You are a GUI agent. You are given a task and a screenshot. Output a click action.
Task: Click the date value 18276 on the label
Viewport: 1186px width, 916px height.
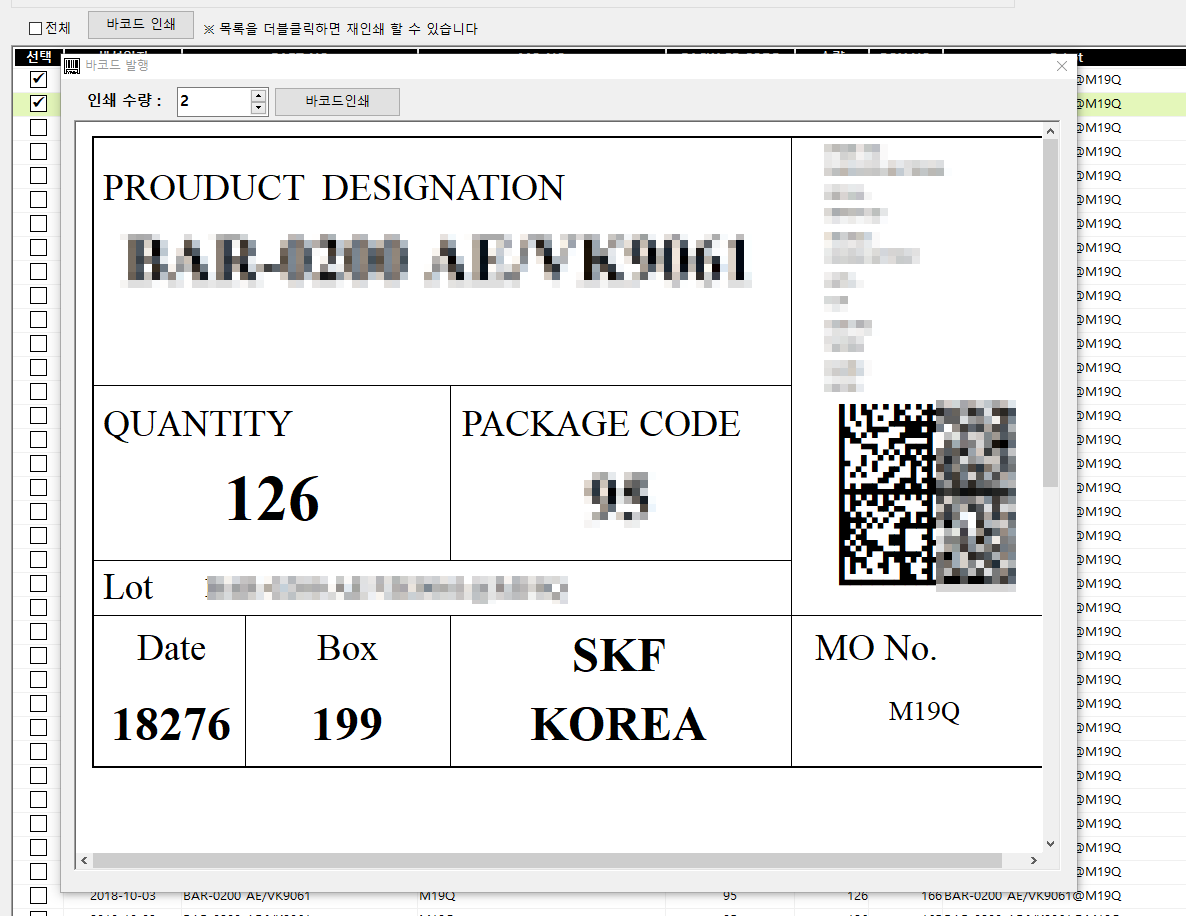tap(171, 724)
